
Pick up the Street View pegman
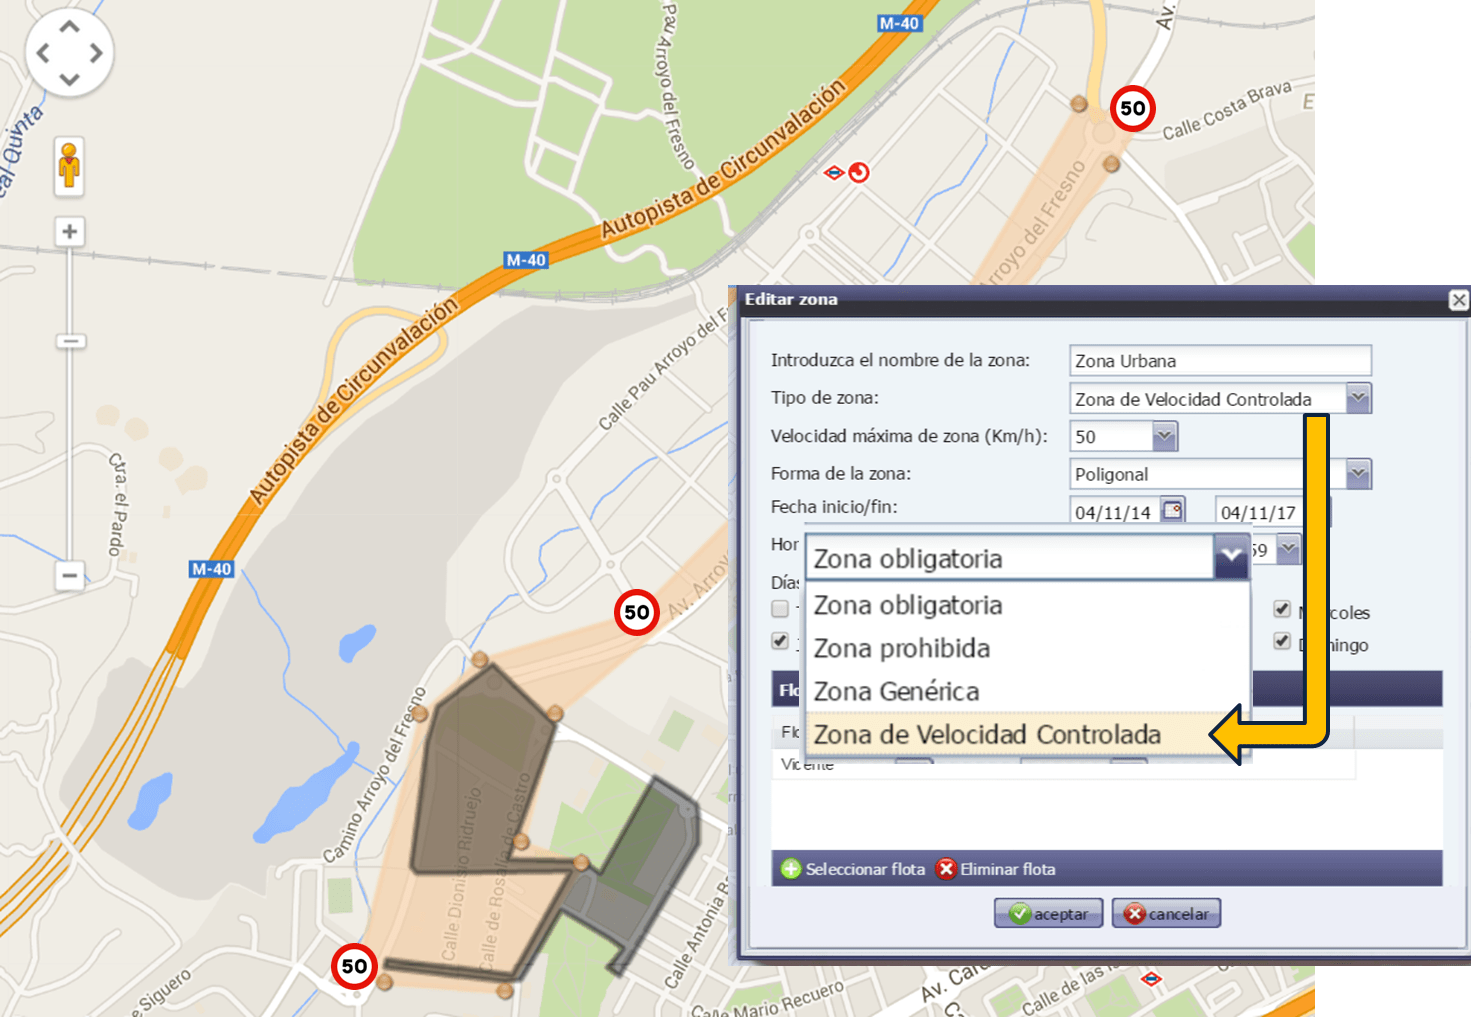pos(69,165)
